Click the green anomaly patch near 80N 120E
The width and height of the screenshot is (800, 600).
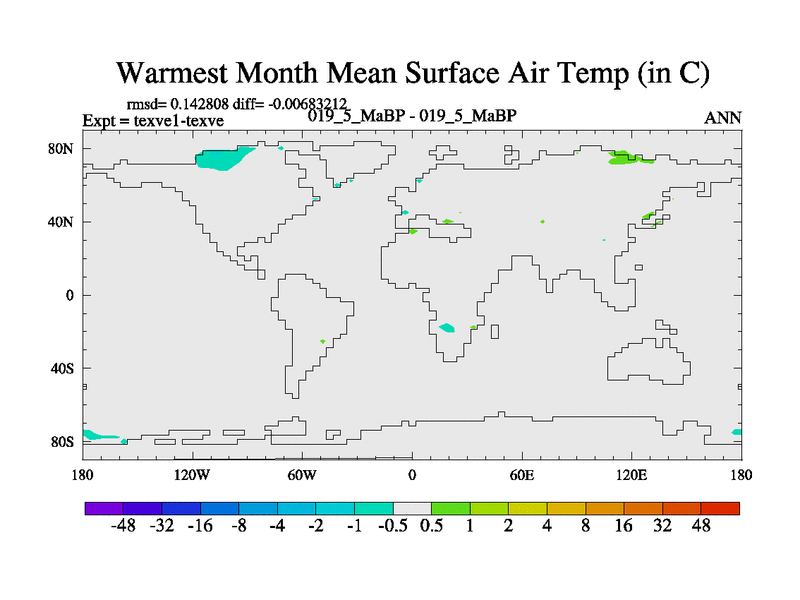click(627, 157)
